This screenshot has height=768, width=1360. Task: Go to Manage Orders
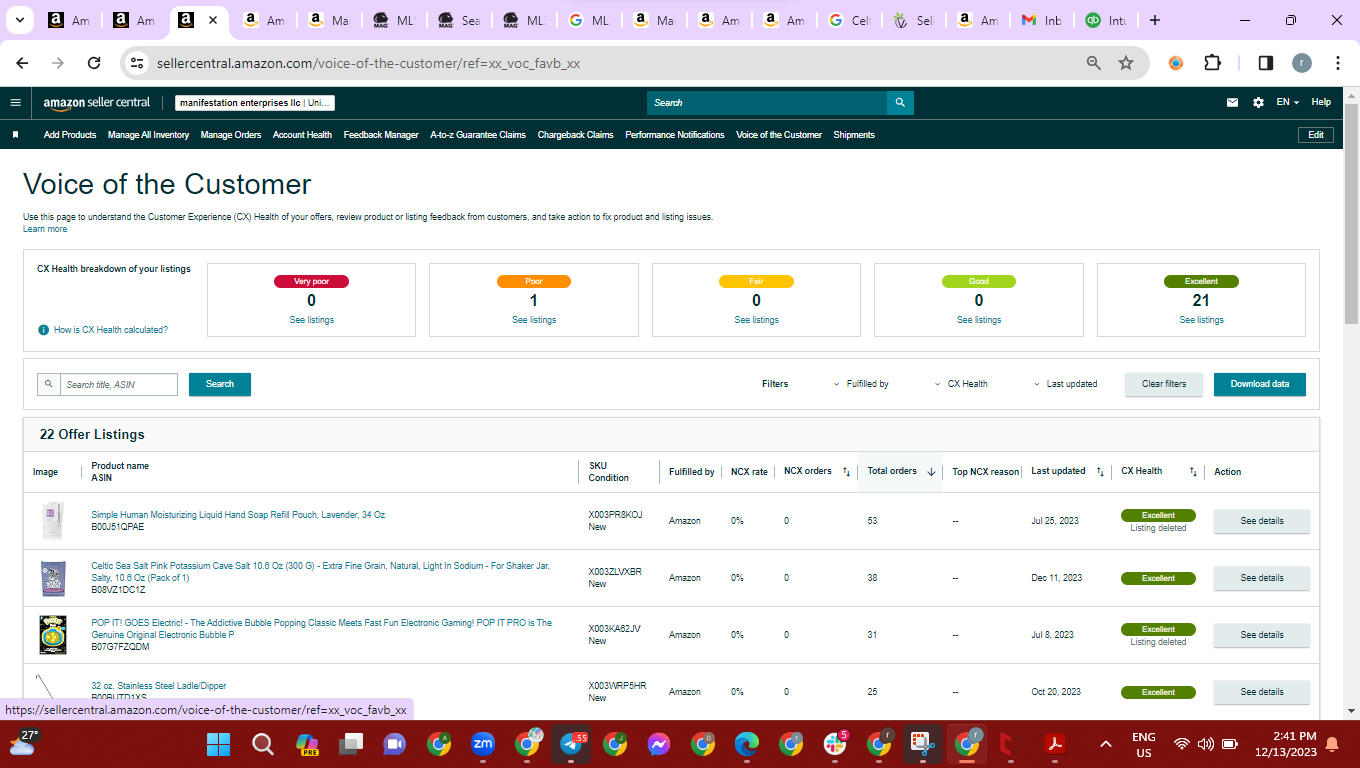tap(231, 135)
